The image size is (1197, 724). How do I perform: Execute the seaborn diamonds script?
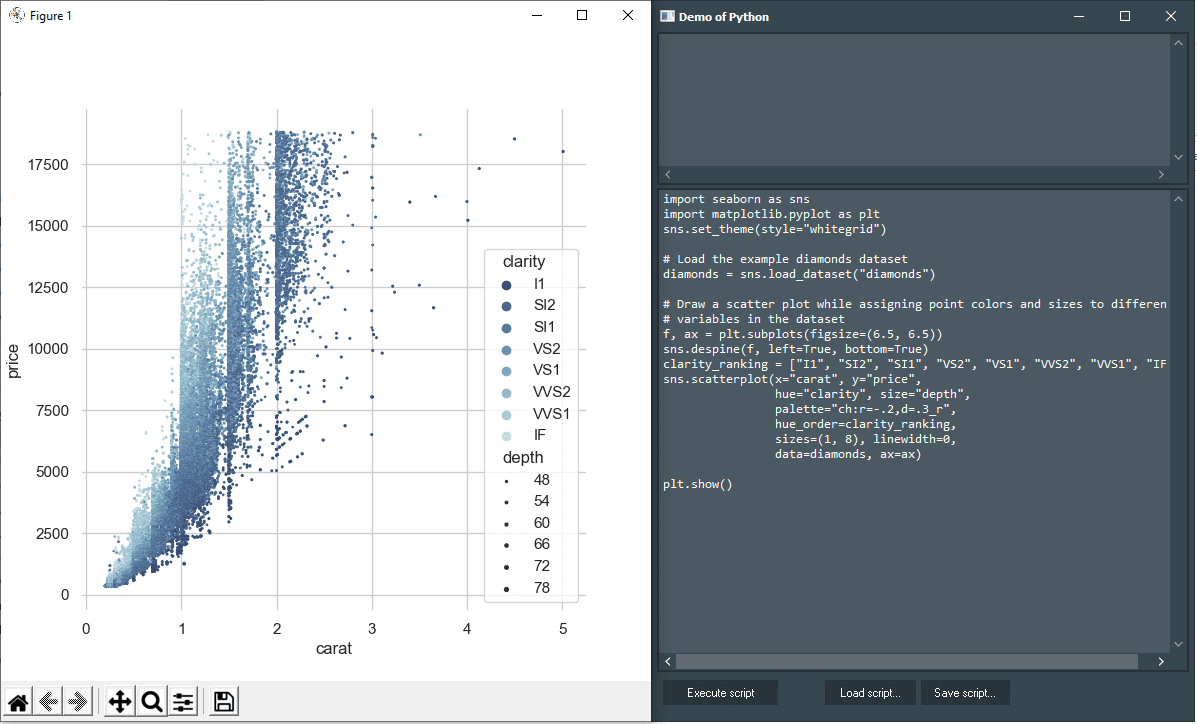click(719, 692)
